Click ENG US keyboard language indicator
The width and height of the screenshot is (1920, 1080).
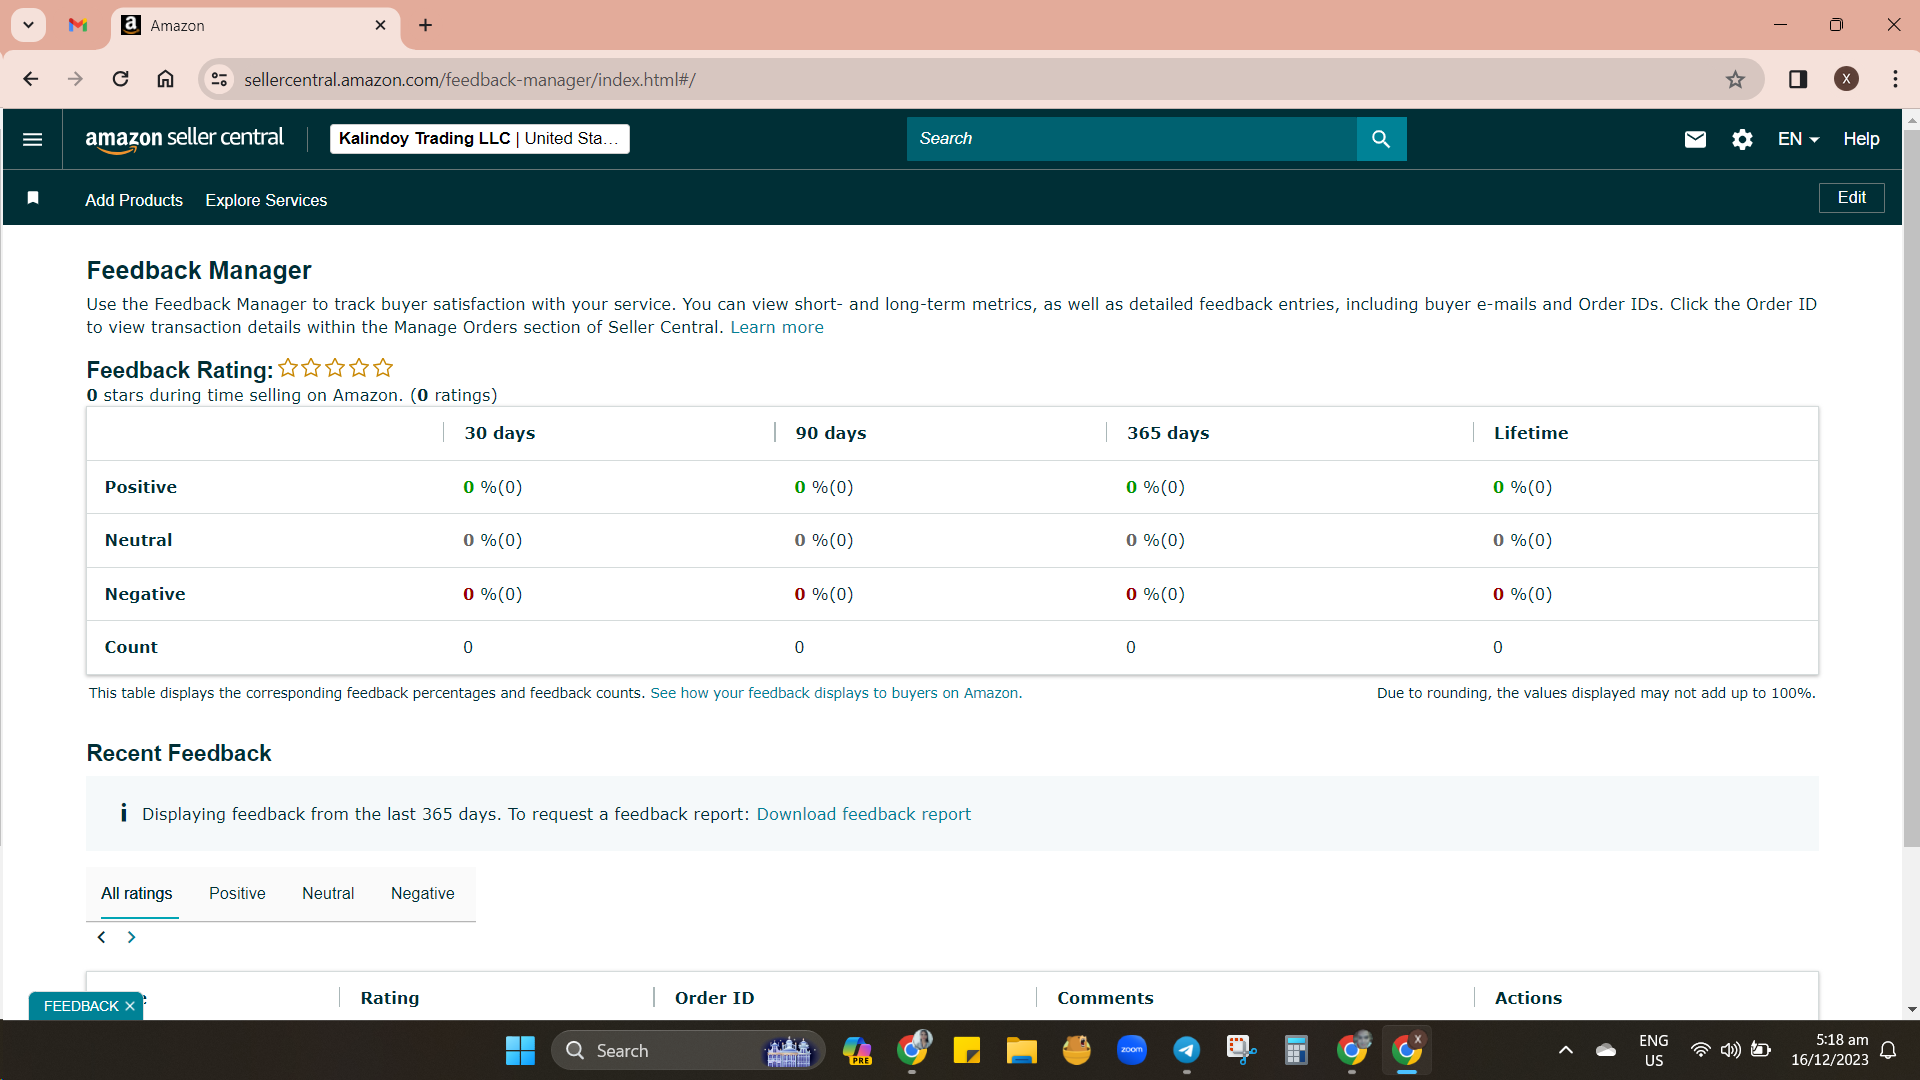point(1654,1050)
